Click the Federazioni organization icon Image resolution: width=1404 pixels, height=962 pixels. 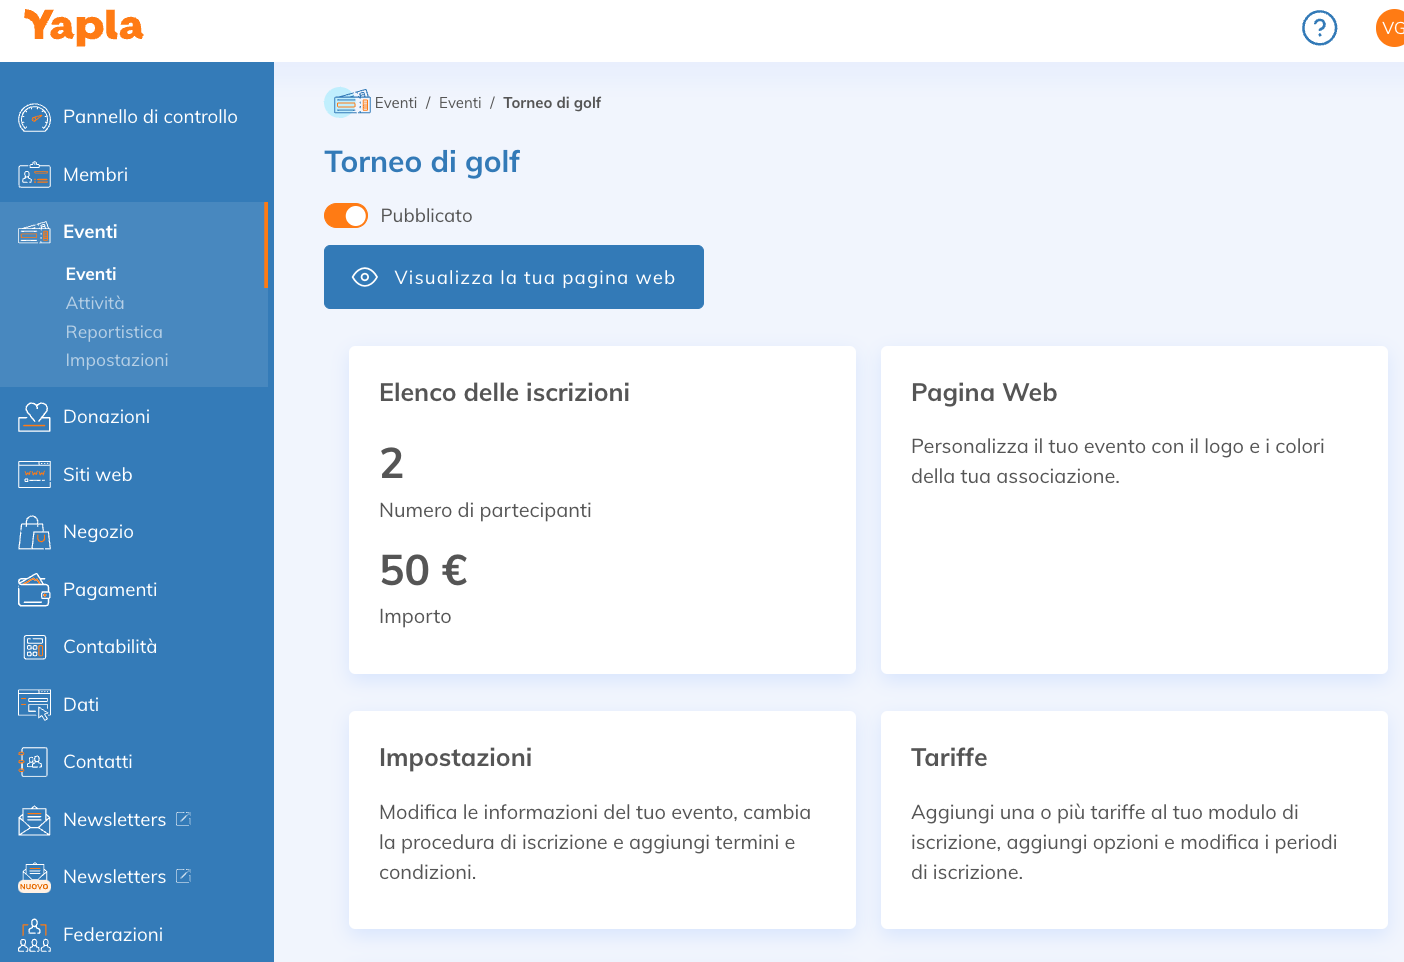tap(34, 935)
